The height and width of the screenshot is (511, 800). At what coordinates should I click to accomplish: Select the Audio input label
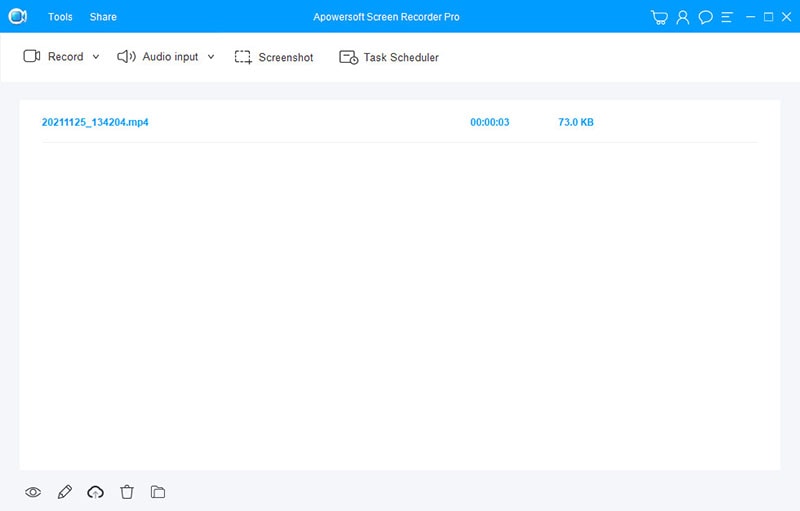170,57
